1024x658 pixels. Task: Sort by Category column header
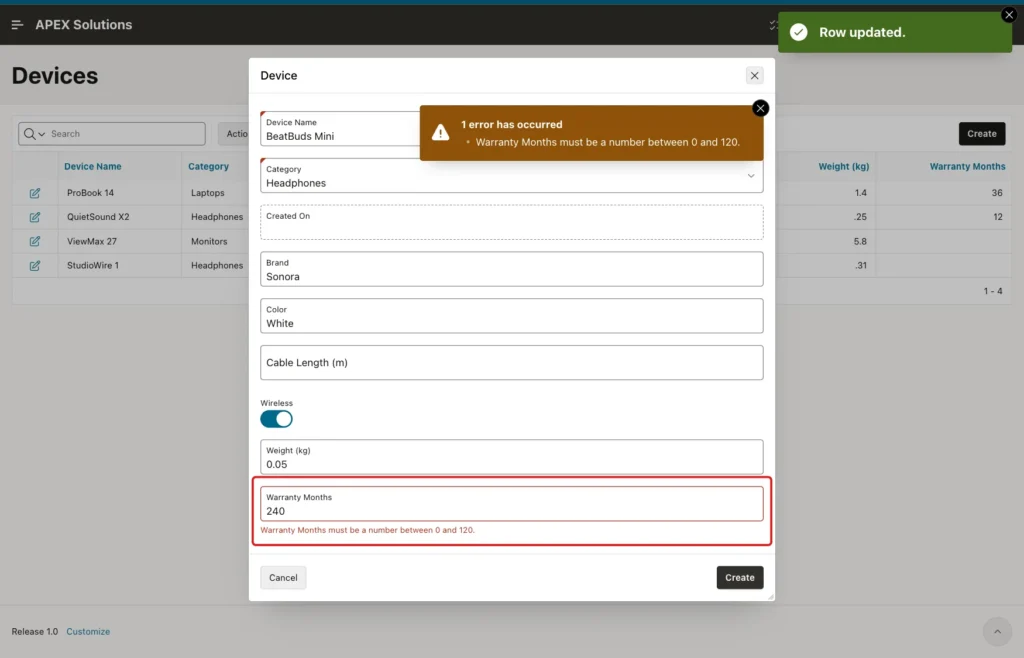tap(208, 166)
